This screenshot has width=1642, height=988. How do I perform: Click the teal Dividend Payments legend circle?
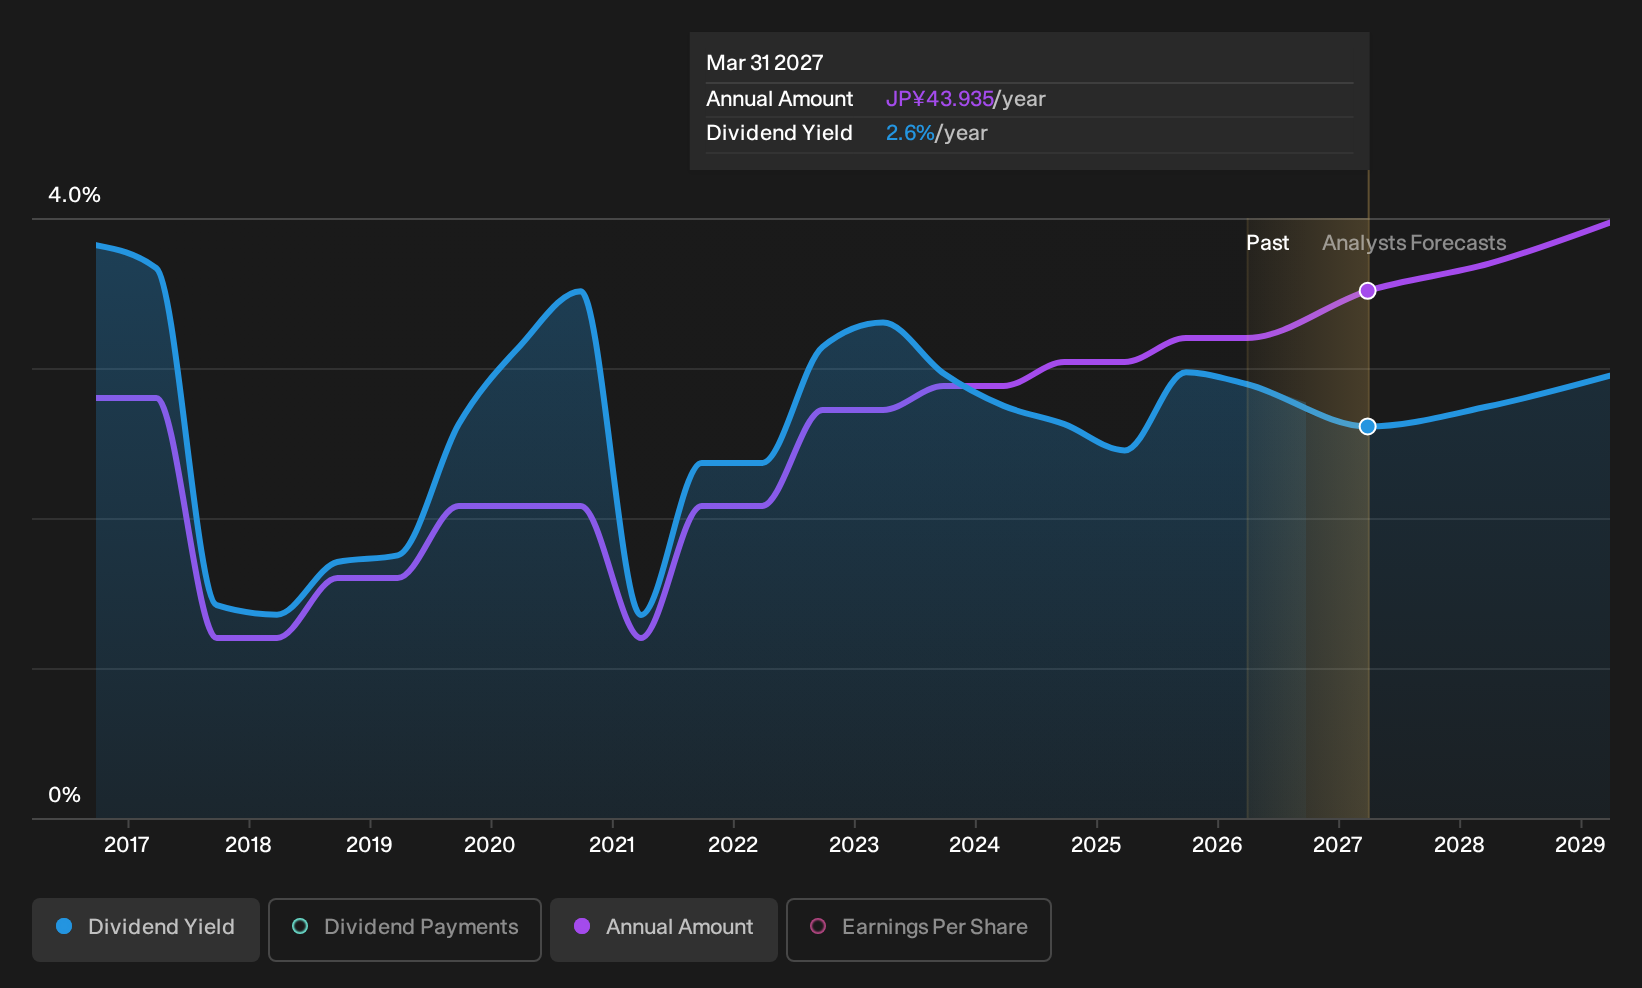(300, 927)
